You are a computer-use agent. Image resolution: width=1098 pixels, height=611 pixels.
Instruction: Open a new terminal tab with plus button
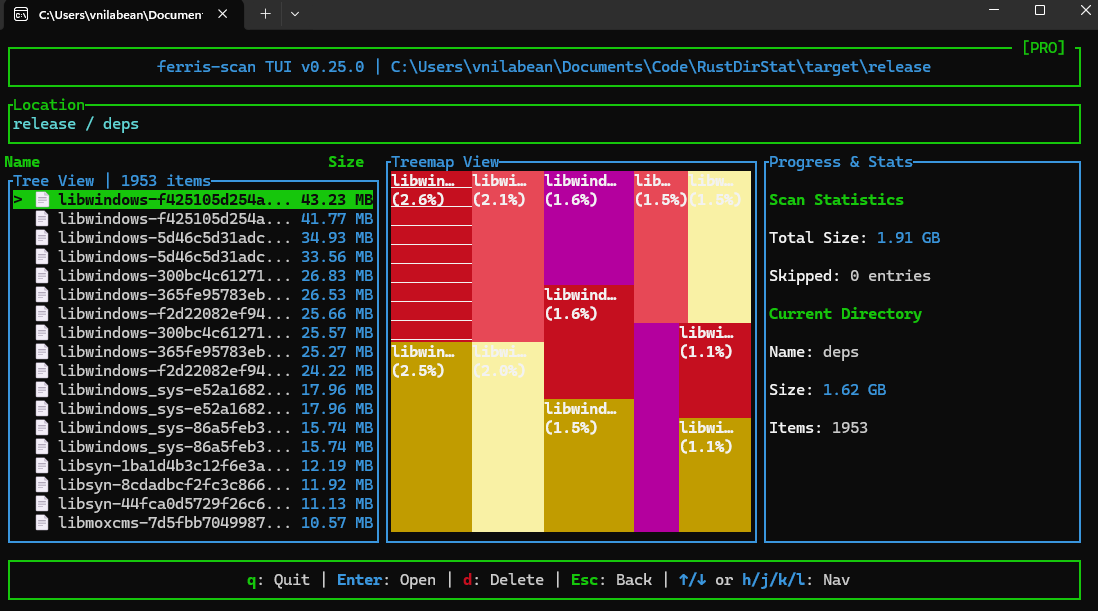click(x=265, y=14)
